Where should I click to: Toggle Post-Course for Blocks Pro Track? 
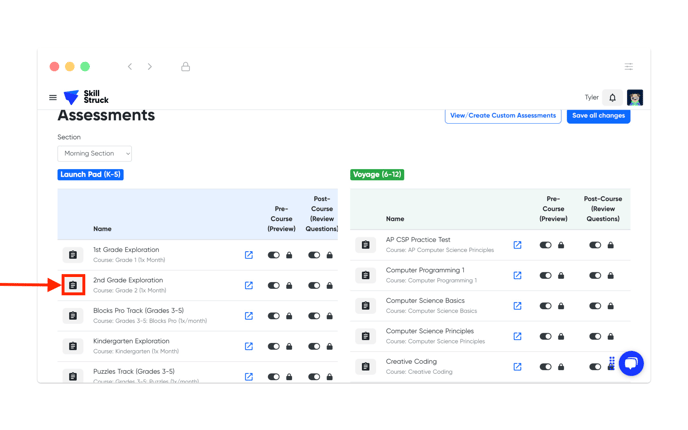(x=314, y=316)
